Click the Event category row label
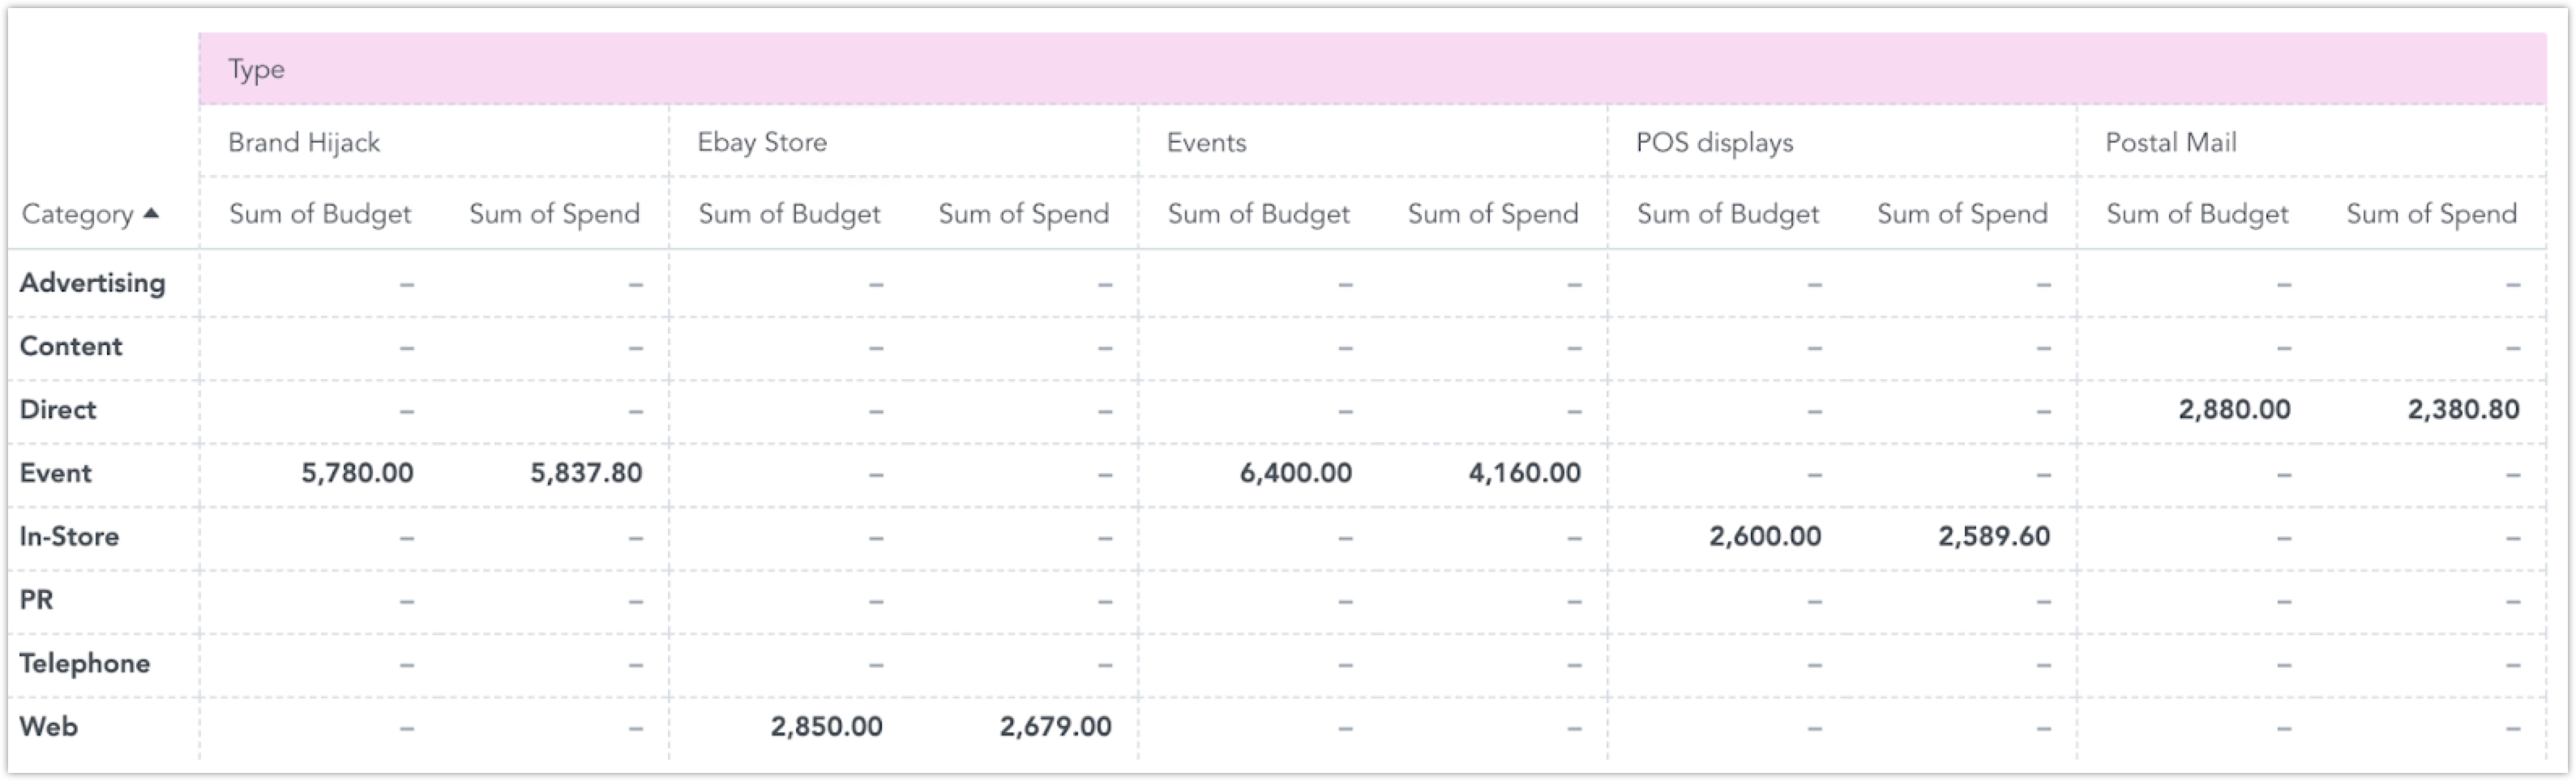2576x781 pixels. [55, 473]
